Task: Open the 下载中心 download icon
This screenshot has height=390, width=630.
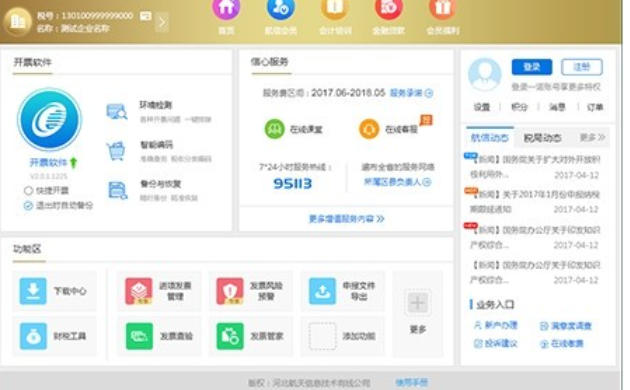Action: point(33,290)
